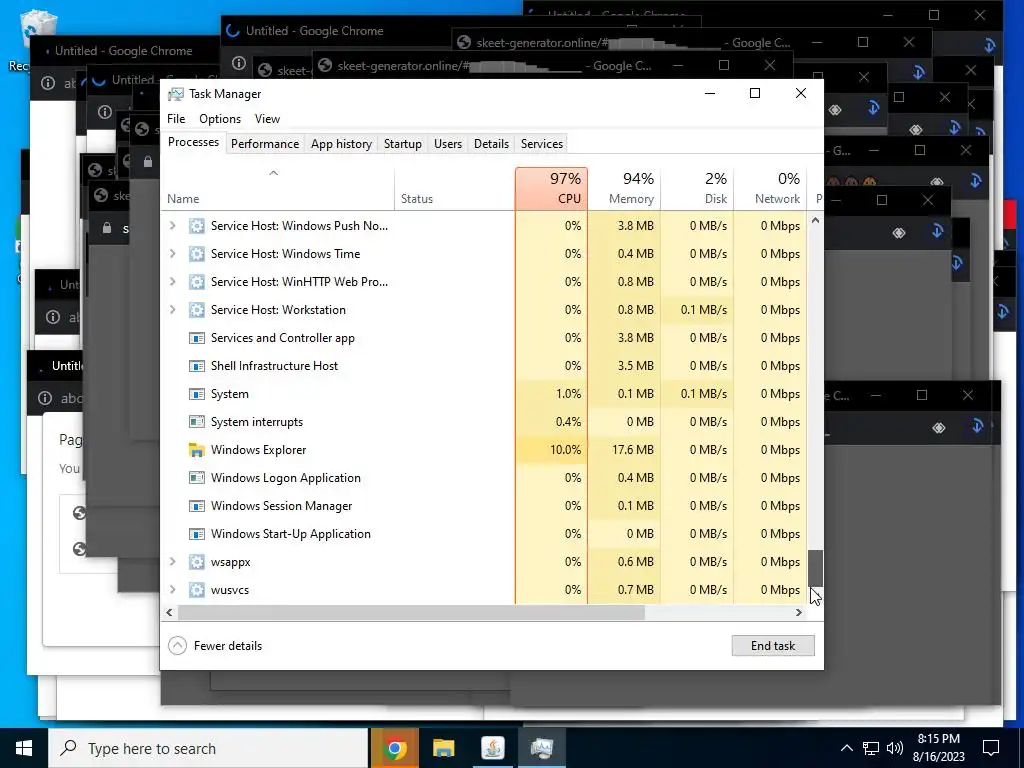The width and height of the screenshot is (1024, 768).
Task: Select the Windows Session Manager row name
Action: pyautogui.click(x=281, y=506)
